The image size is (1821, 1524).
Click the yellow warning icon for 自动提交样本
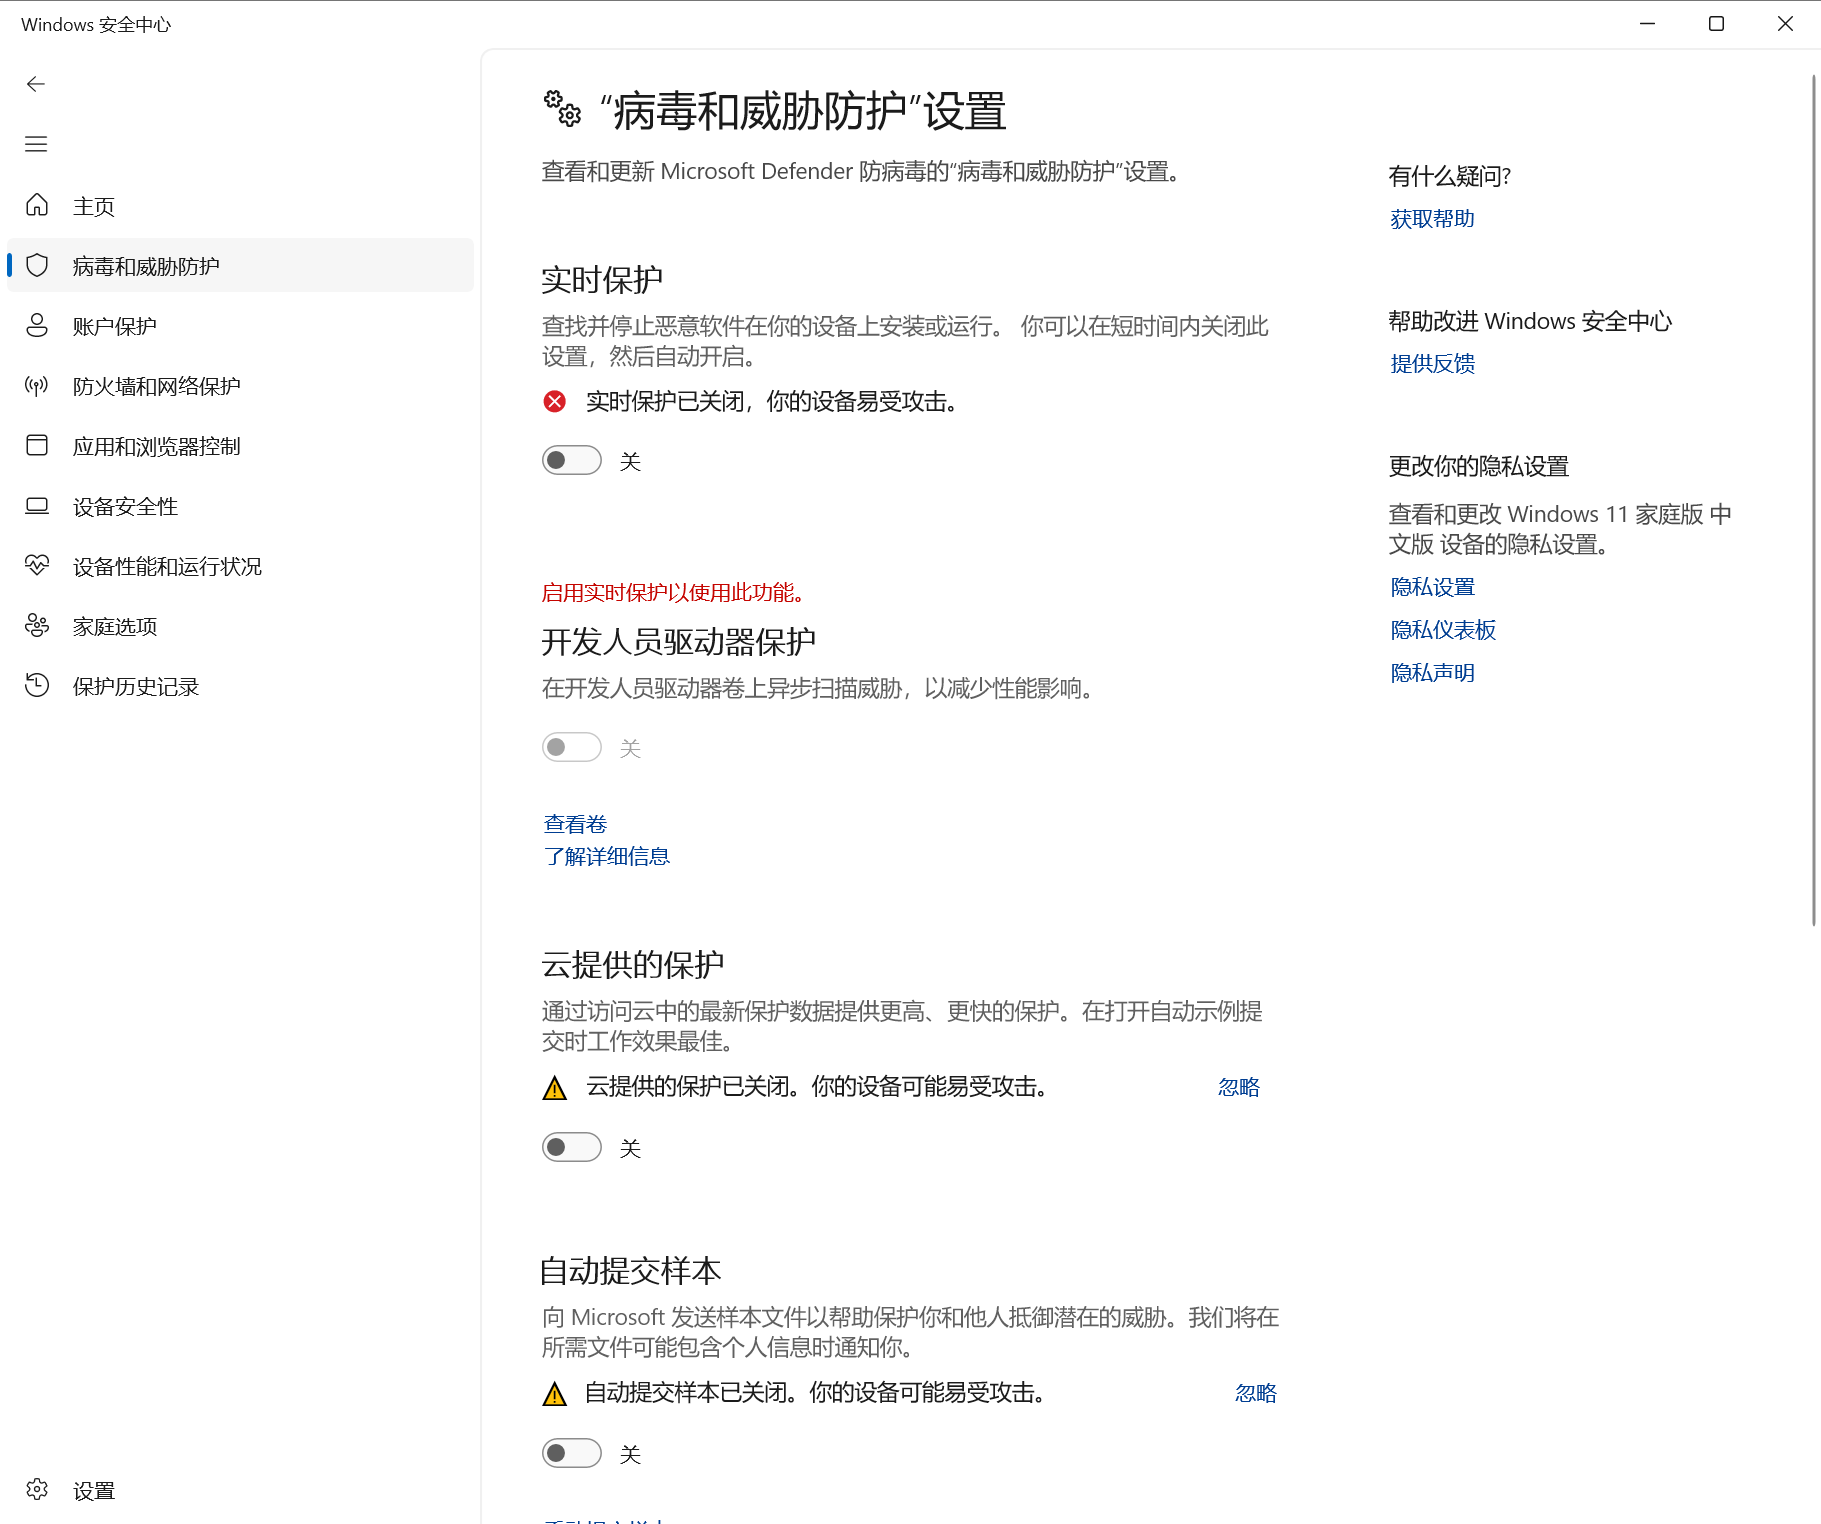(555, 1394)
